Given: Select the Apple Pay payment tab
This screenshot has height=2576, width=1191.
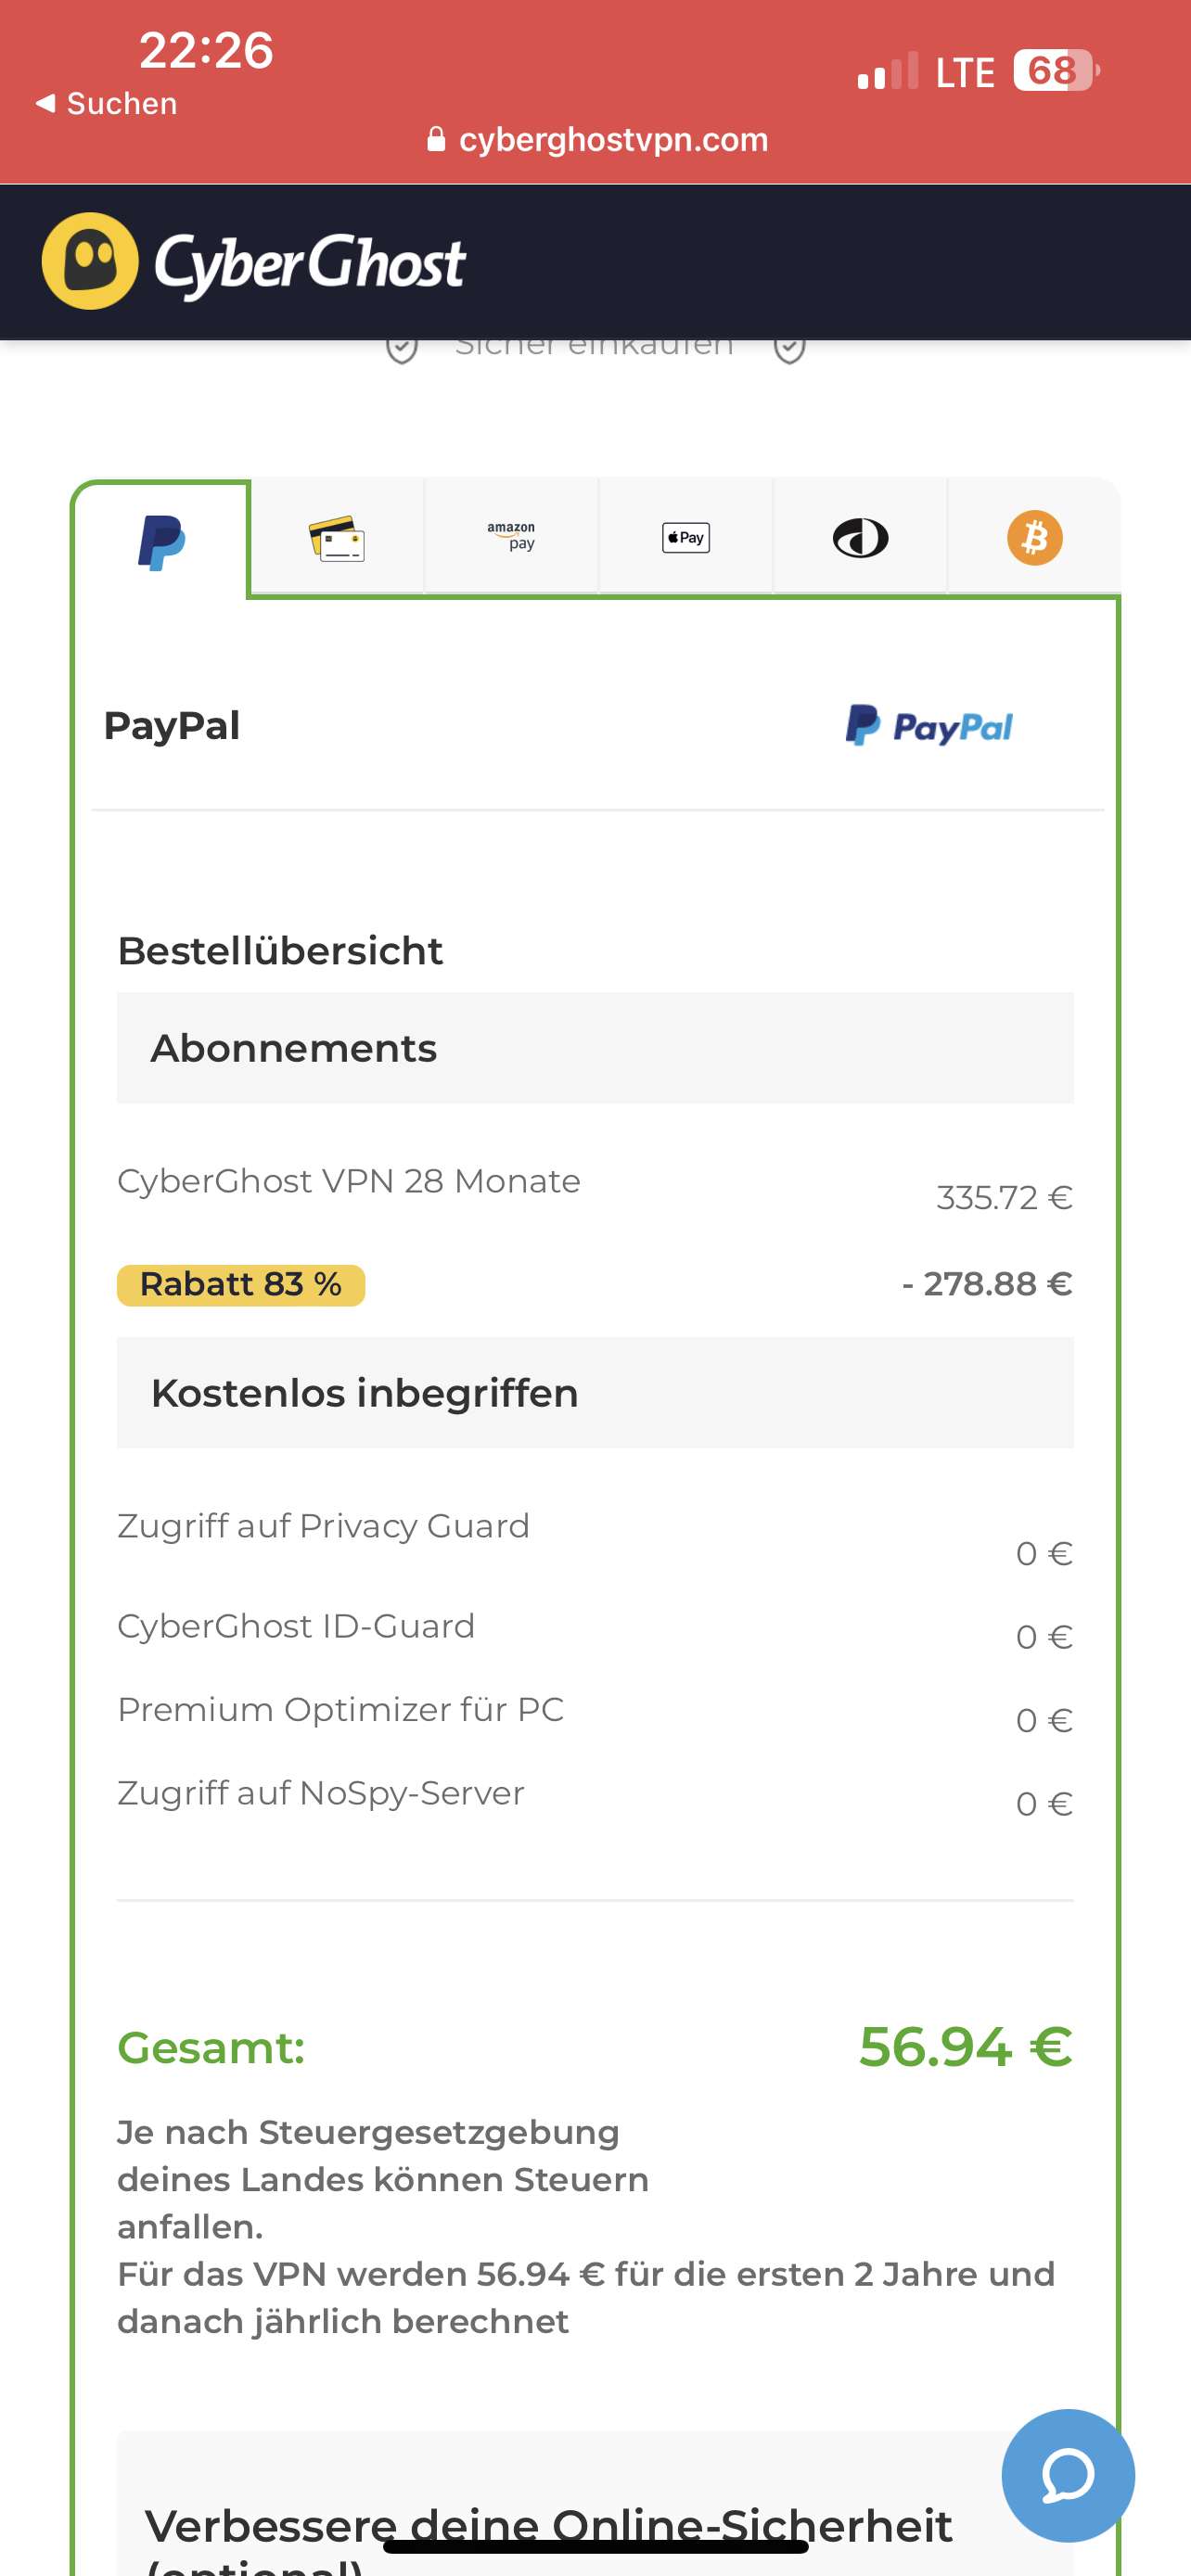Looking at the screenshot, I should [686, 537].
